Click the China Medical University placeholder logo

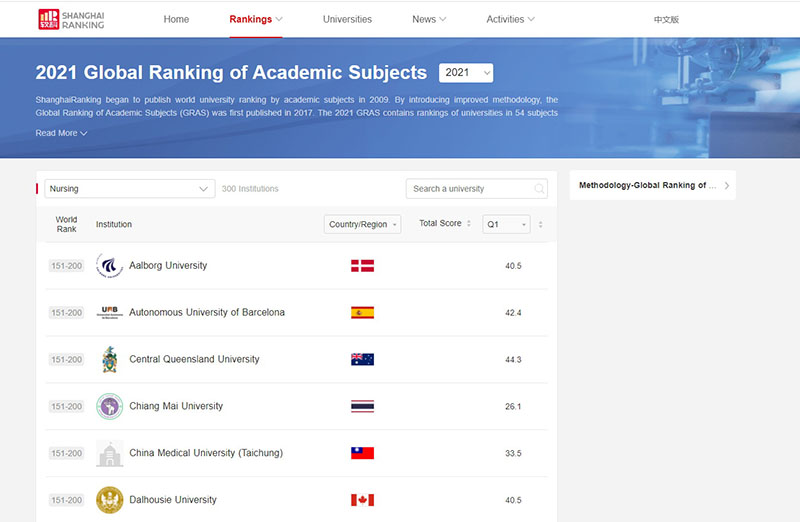(x=110, y=453)
